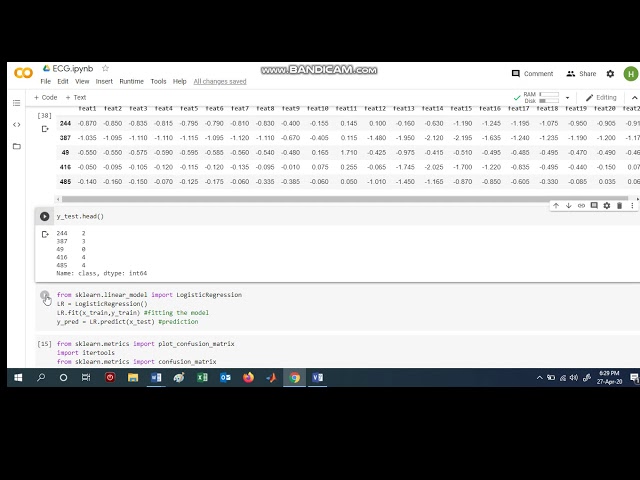Click the Share button
Screen dimensions: 640x480
coord(581,73)
